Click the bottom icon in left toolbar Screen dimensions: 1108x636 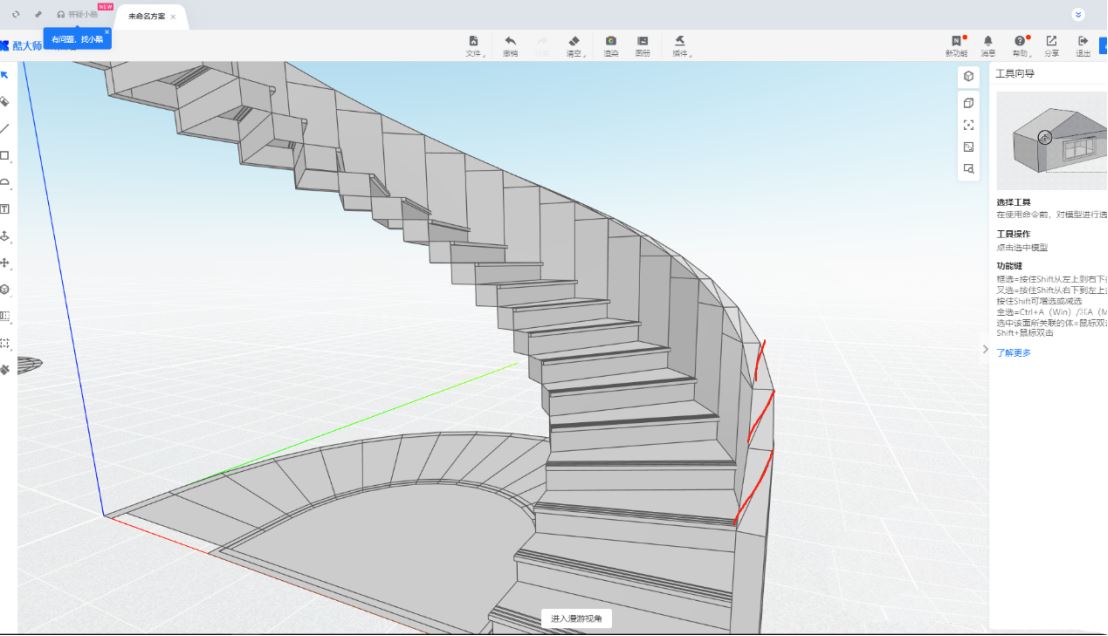point(4,370)
